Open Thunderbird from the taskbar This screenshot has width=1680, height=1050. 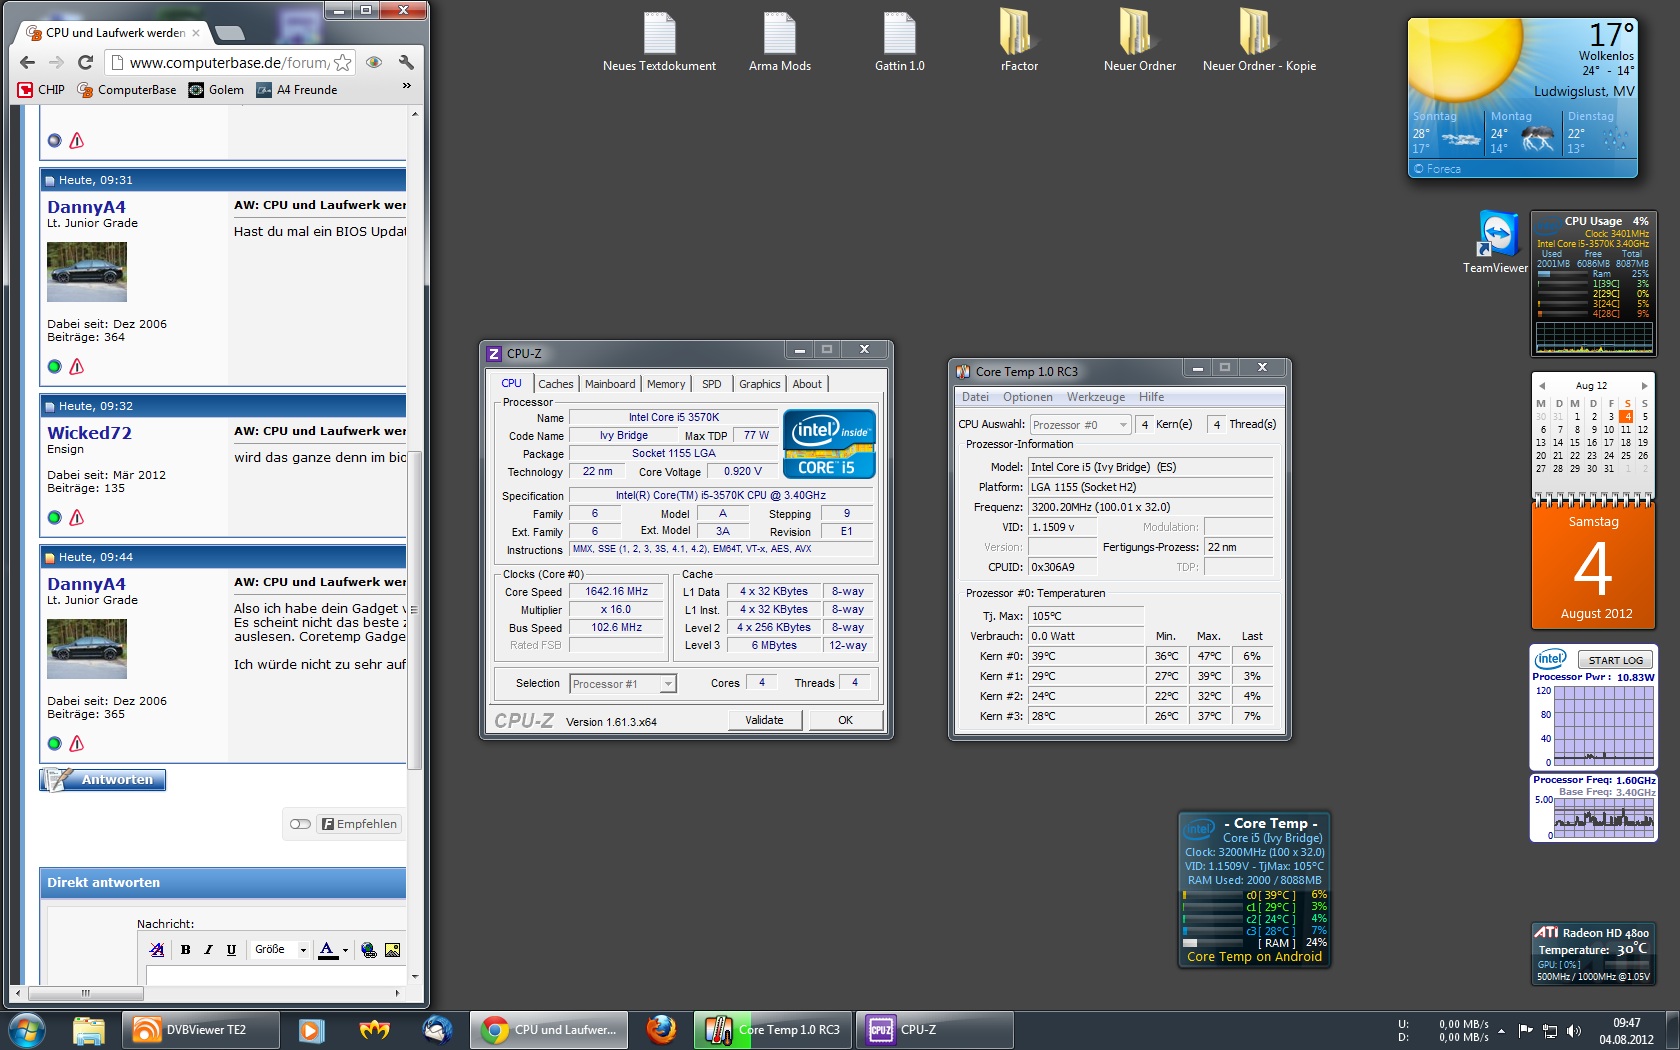[x=437, y=1030]
